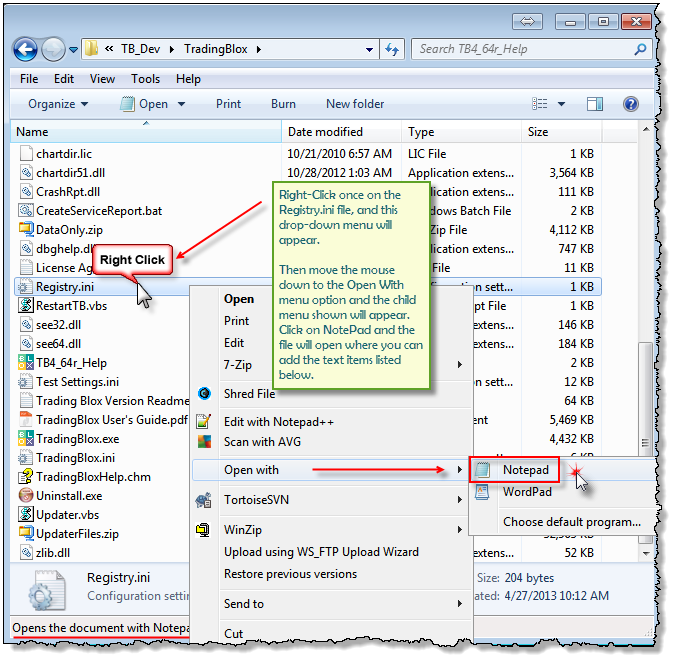
Task: Sort by Date modified column header
Action: 342,132
